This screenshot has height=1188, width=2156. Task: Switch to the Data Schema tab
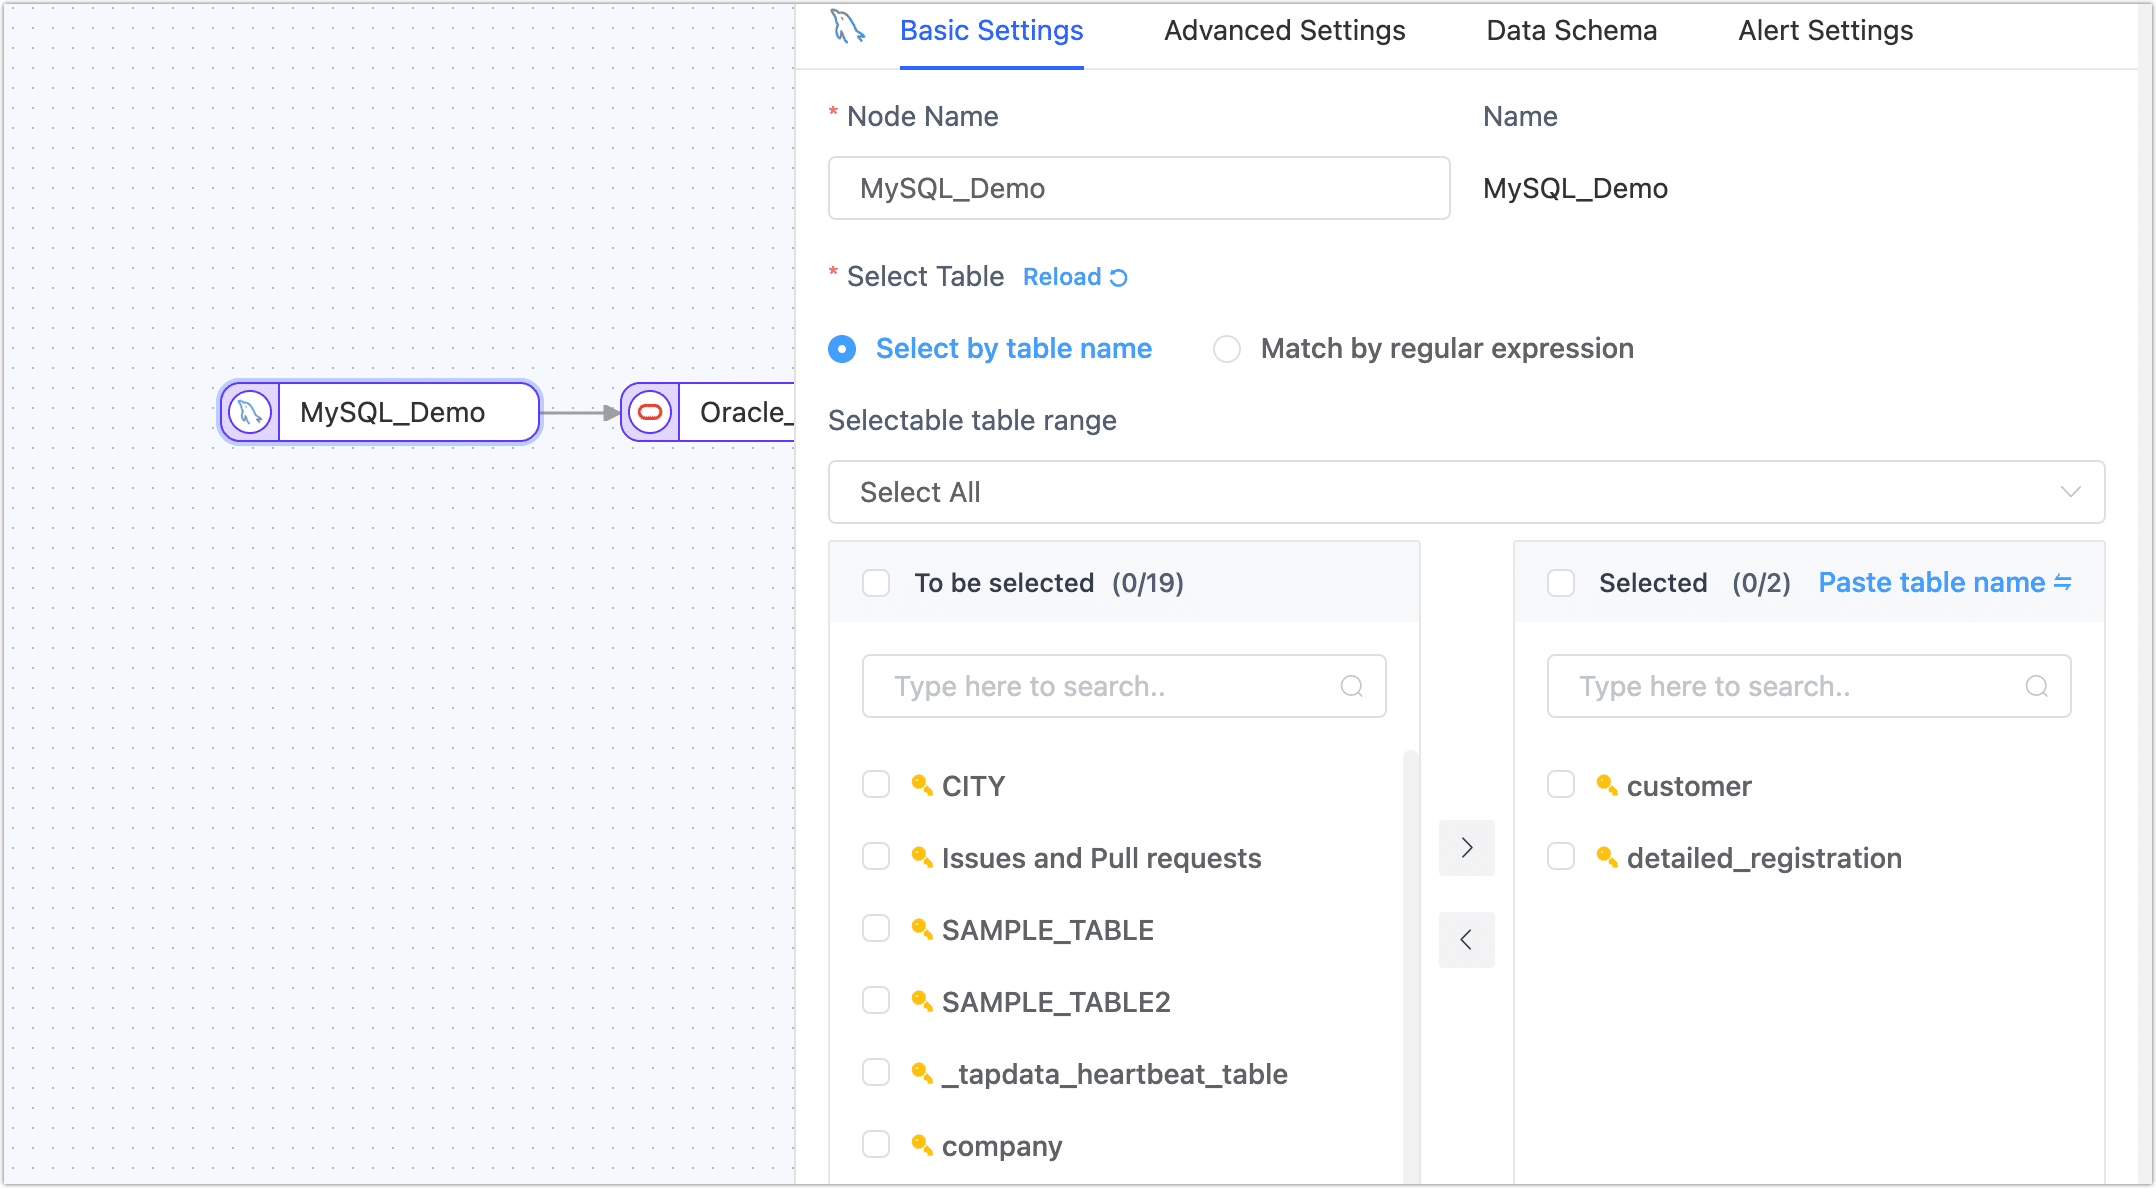(1571, 31)
